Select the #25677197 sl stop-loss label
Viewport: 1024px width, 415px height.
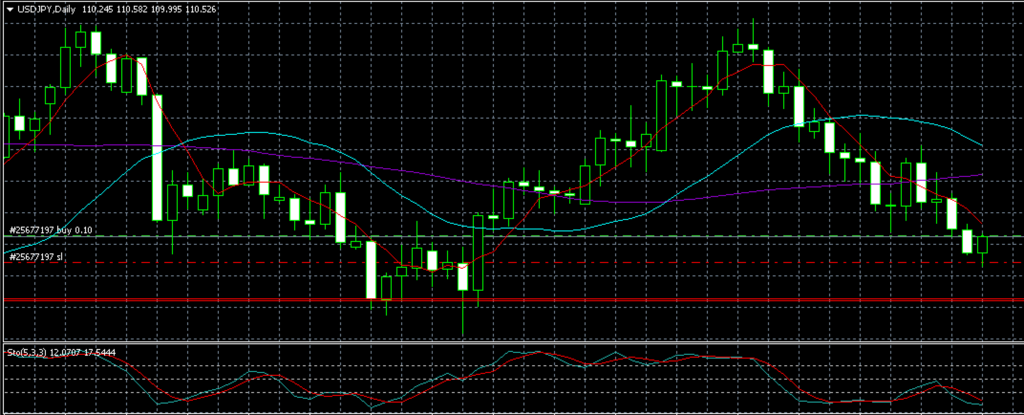click(x=37, y=257)
